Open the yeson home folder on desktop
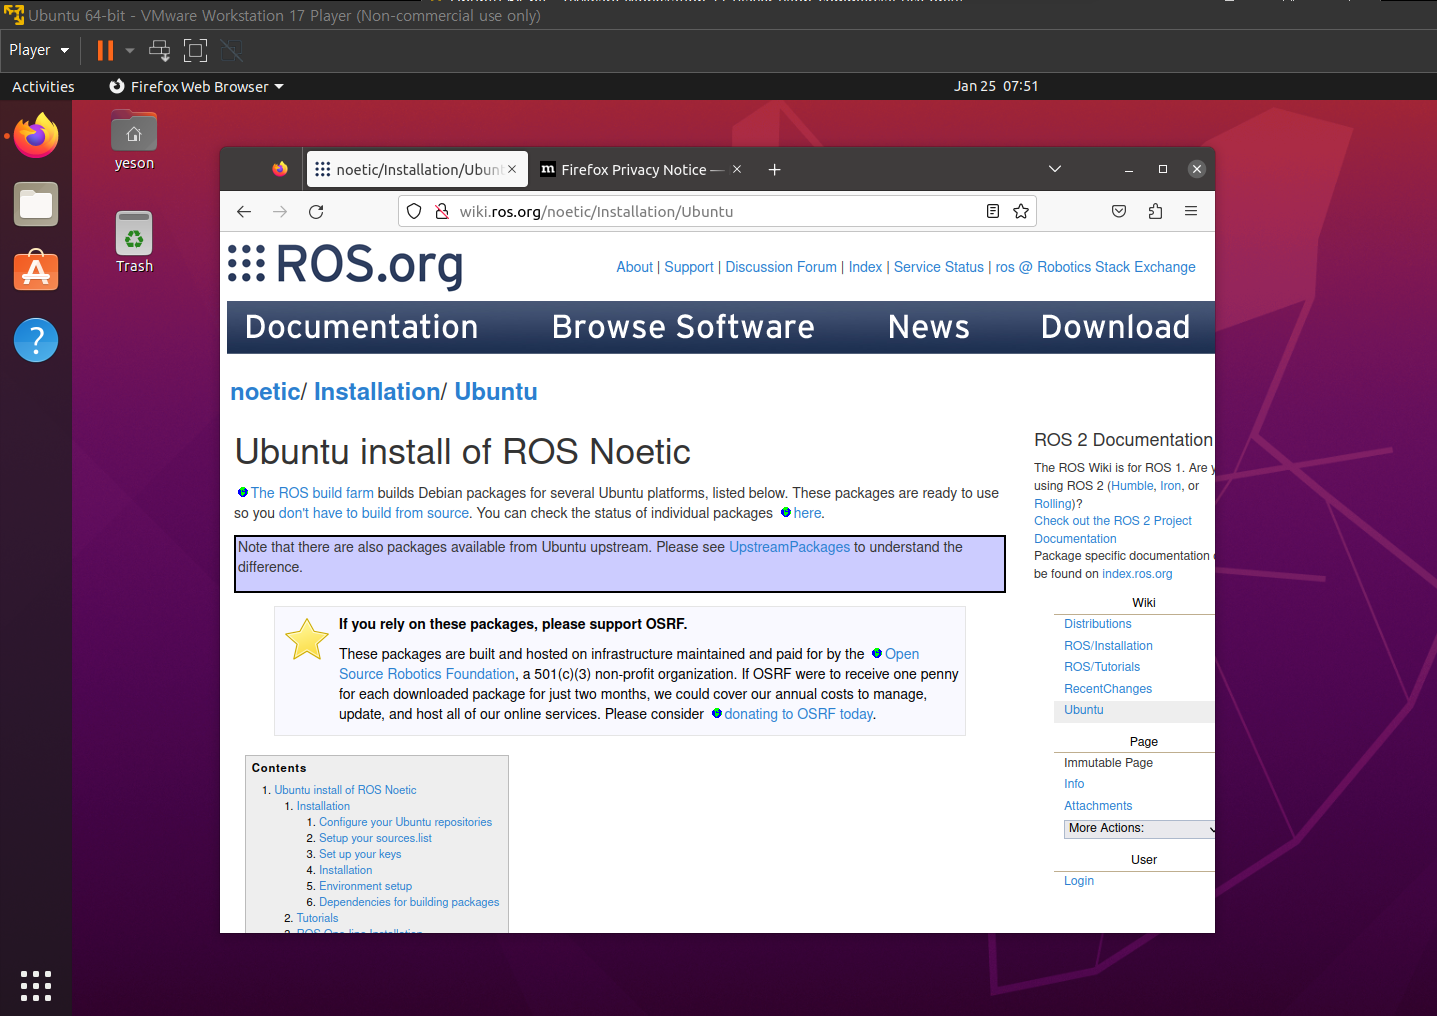 point(134,141)
